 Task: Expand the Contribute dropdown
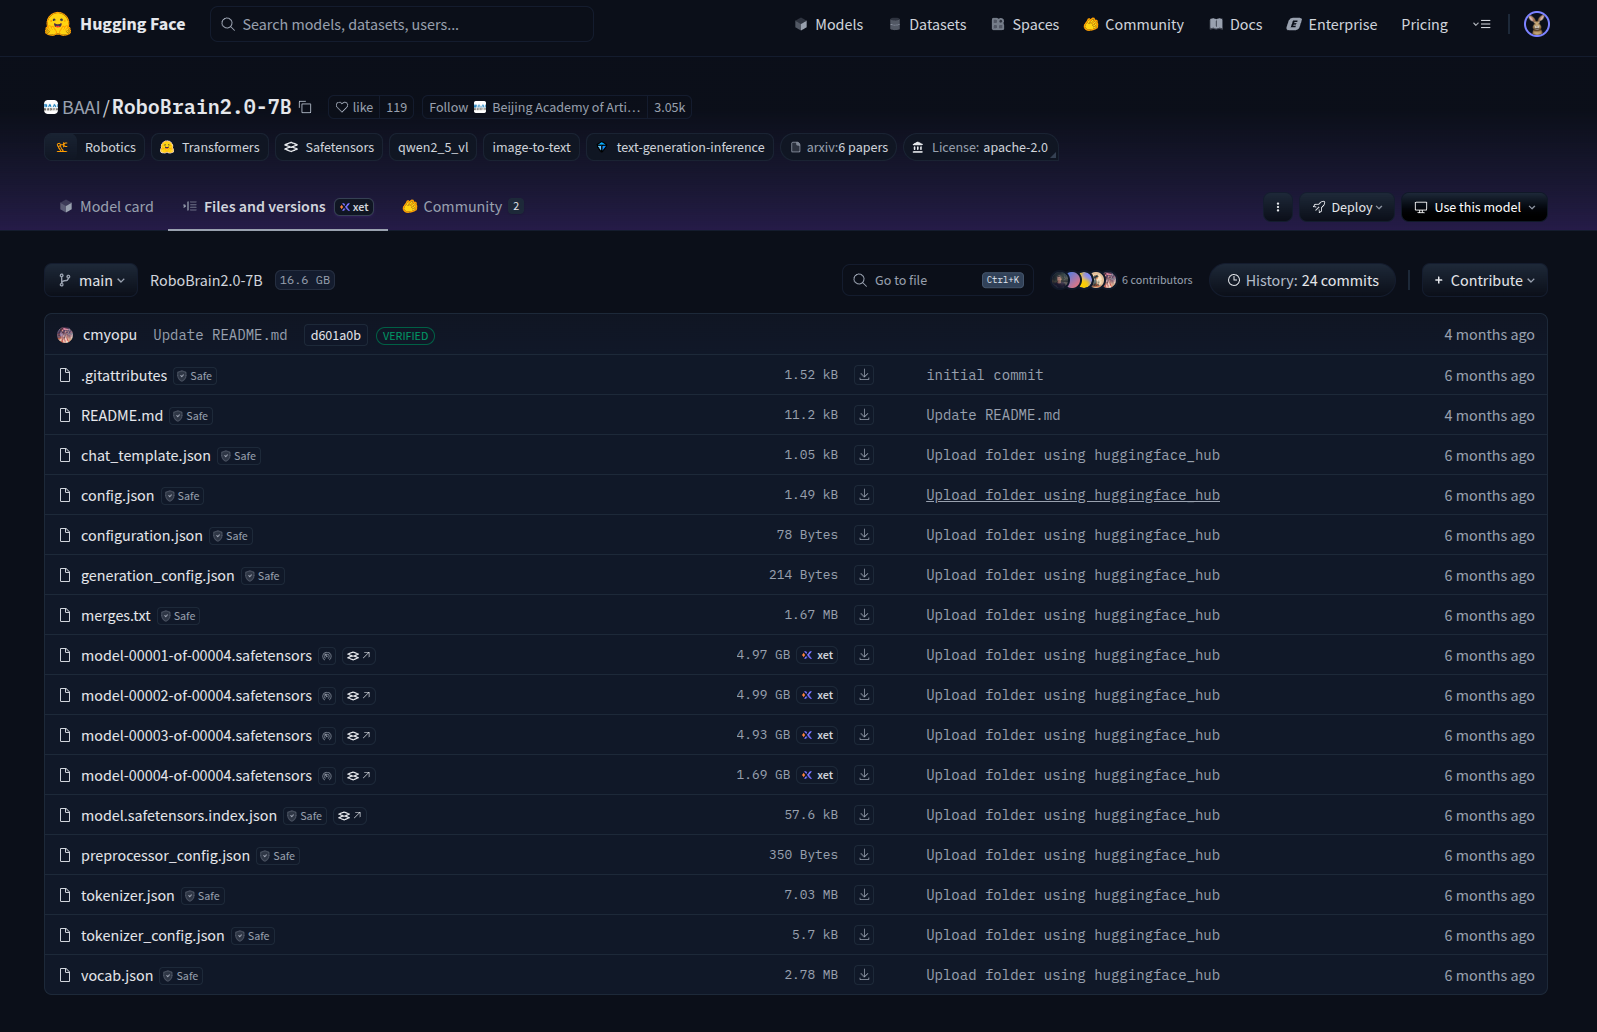tap(1484, 281)
